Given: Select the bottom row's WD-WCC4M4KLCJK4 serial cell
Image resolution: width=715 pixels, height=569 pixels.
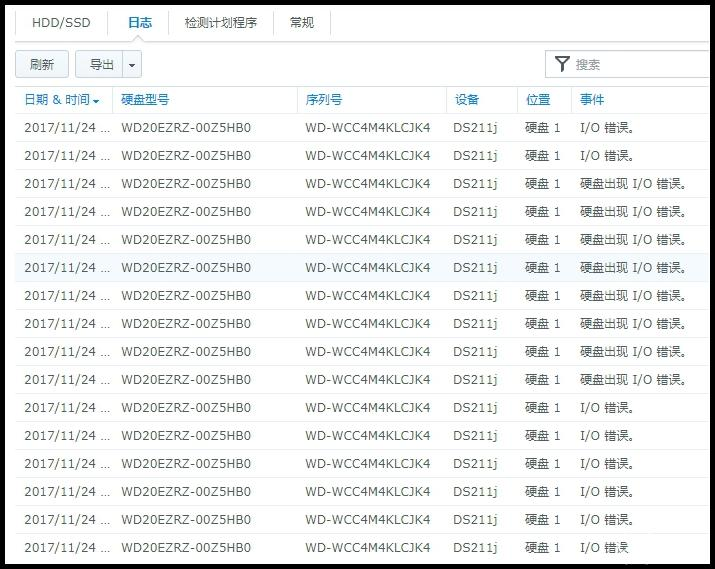Looking at the screenshot, I should pos(368,548).
